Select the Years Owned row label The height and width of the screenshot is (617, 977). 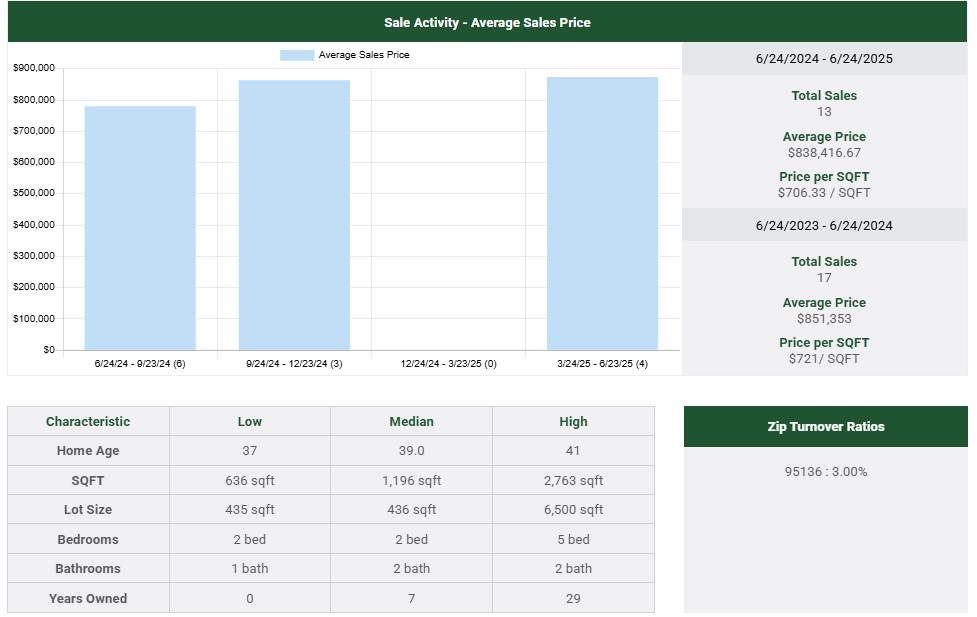coord(88,598)
